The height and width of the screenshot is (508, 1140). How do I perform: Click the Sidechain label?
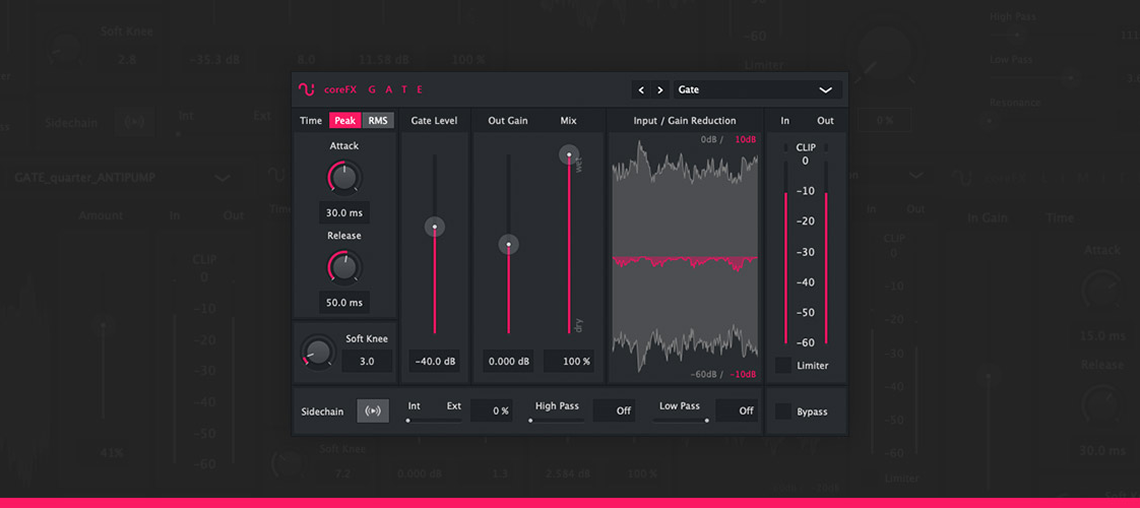[322, 411]
